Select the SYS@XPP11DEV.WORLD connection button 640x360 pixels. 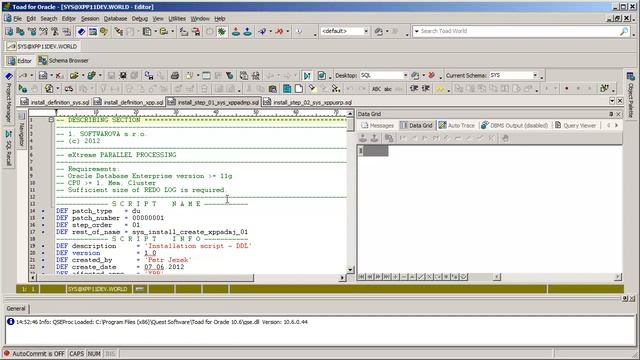pyautogui.click(x=42, y=47)
